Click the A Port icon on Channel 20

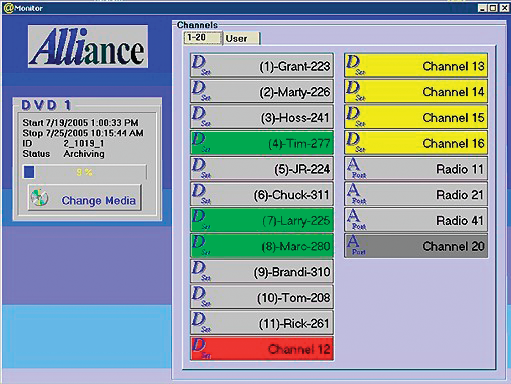click(356, 245)
